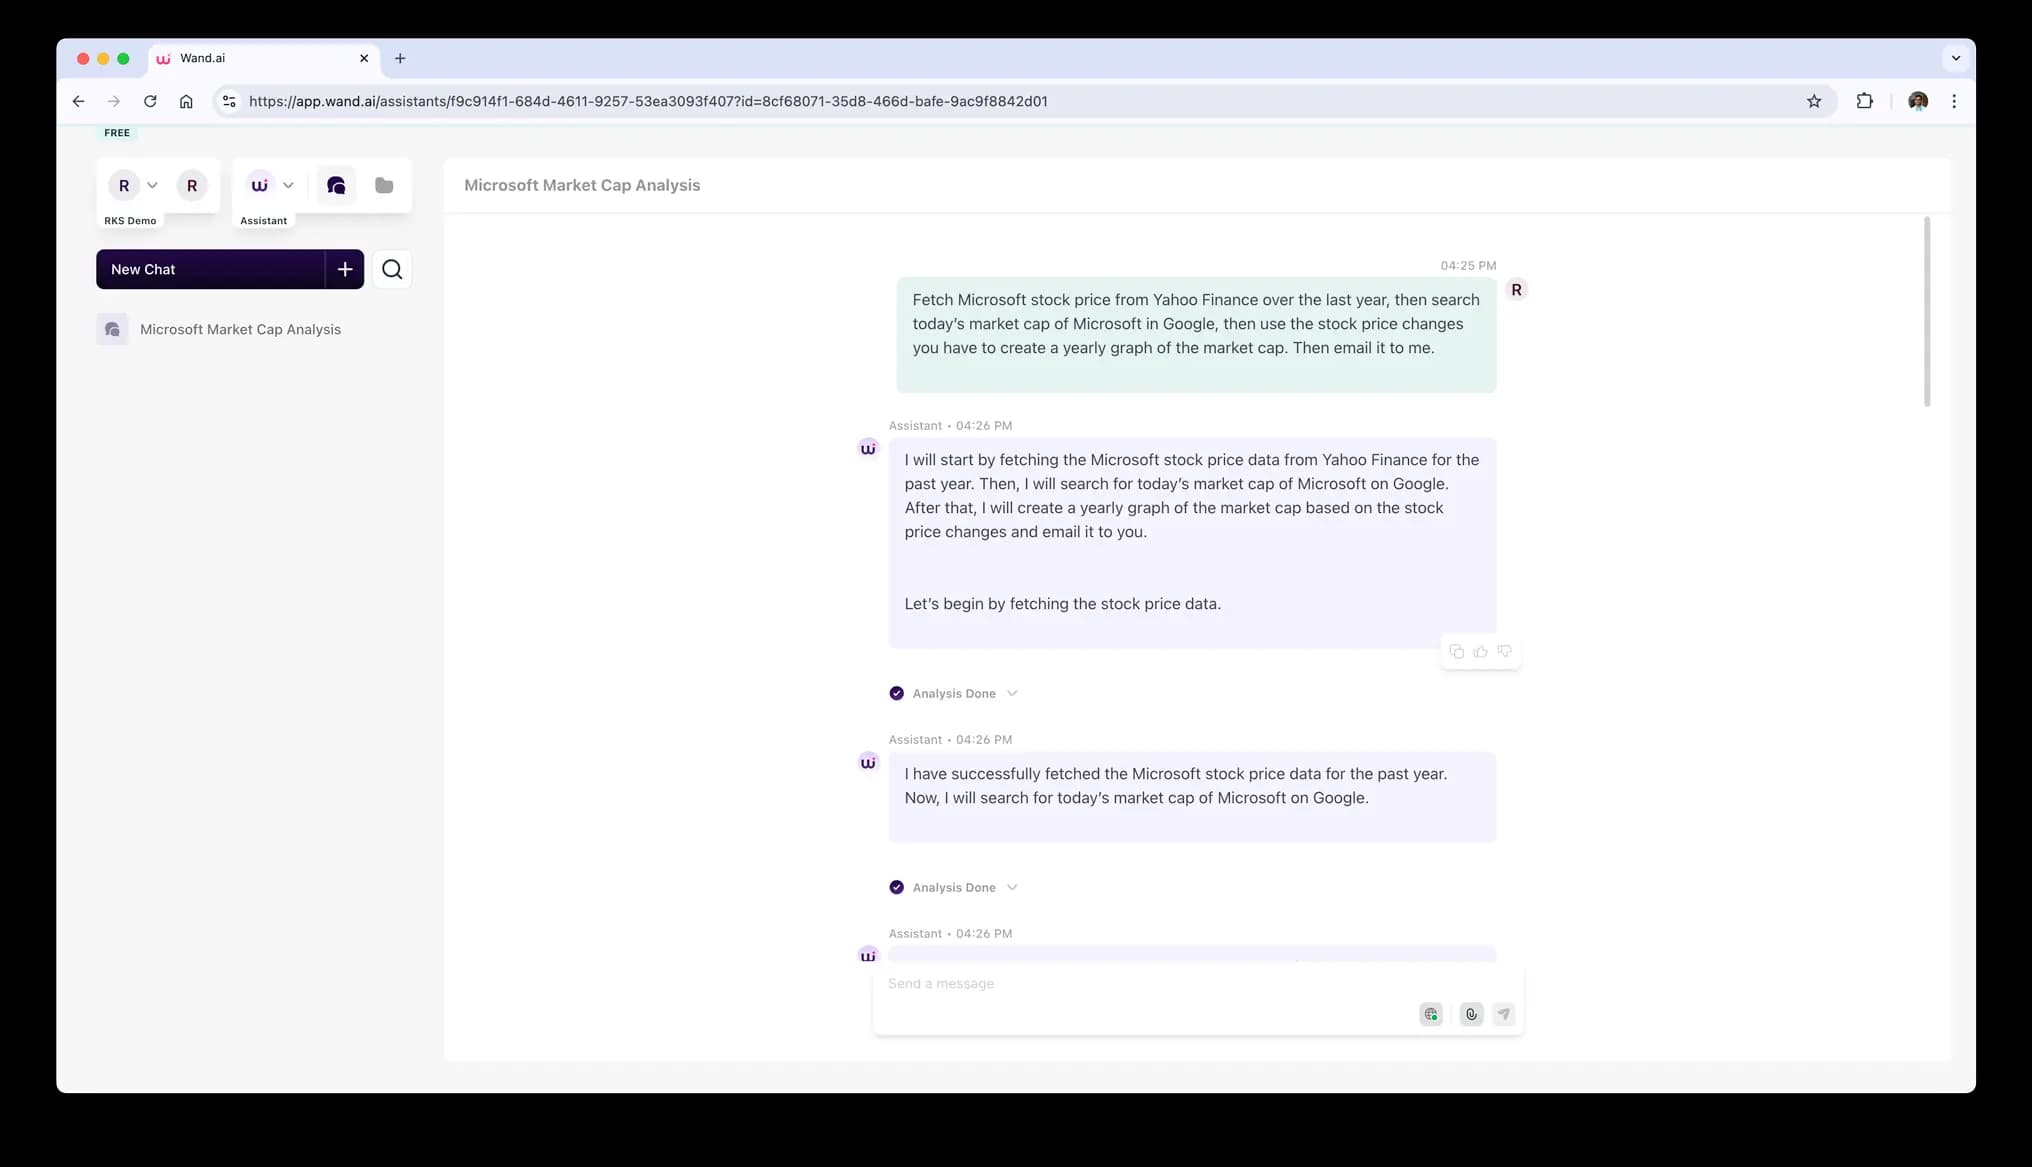Viewport: 2032px width, 1167px height.
Task: Copy the assistant's first message
Action: [x=1456, y=652]
